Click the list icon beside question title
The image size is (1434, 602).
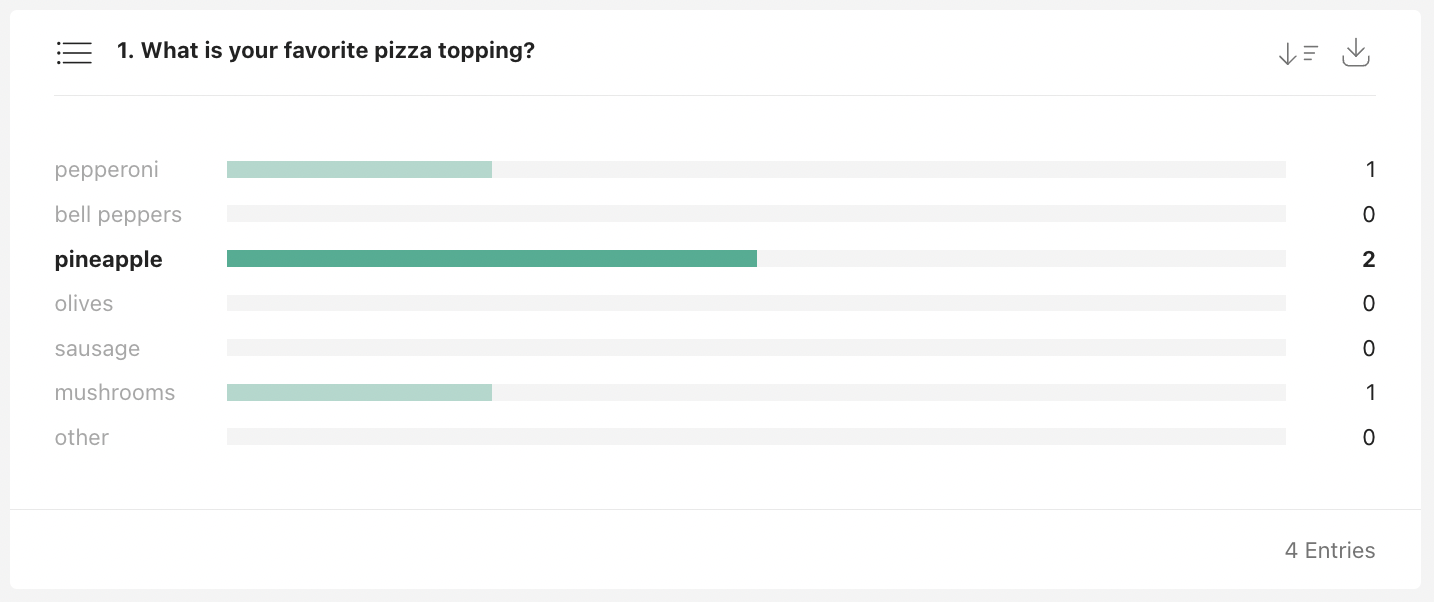point(74,53)
